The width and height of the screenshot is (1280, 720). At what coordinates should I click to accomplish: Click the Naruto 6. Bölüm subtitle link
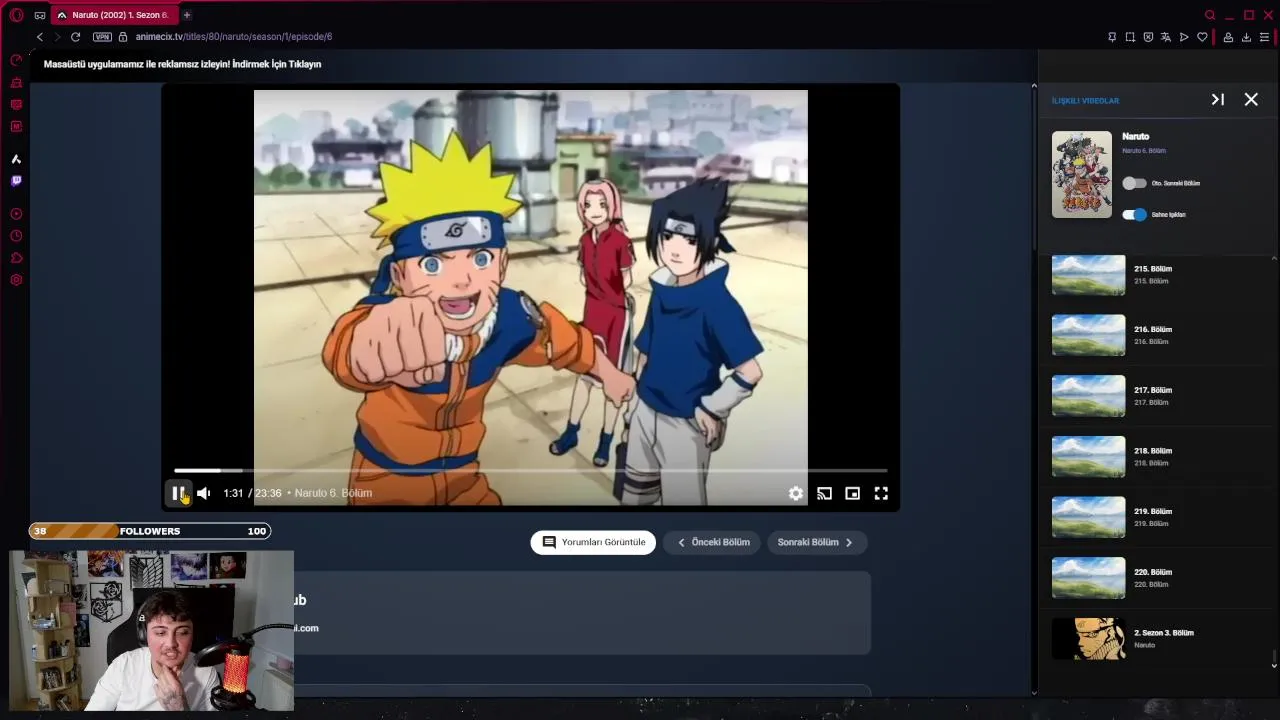pyautogui.click(x=1144, y=151)
